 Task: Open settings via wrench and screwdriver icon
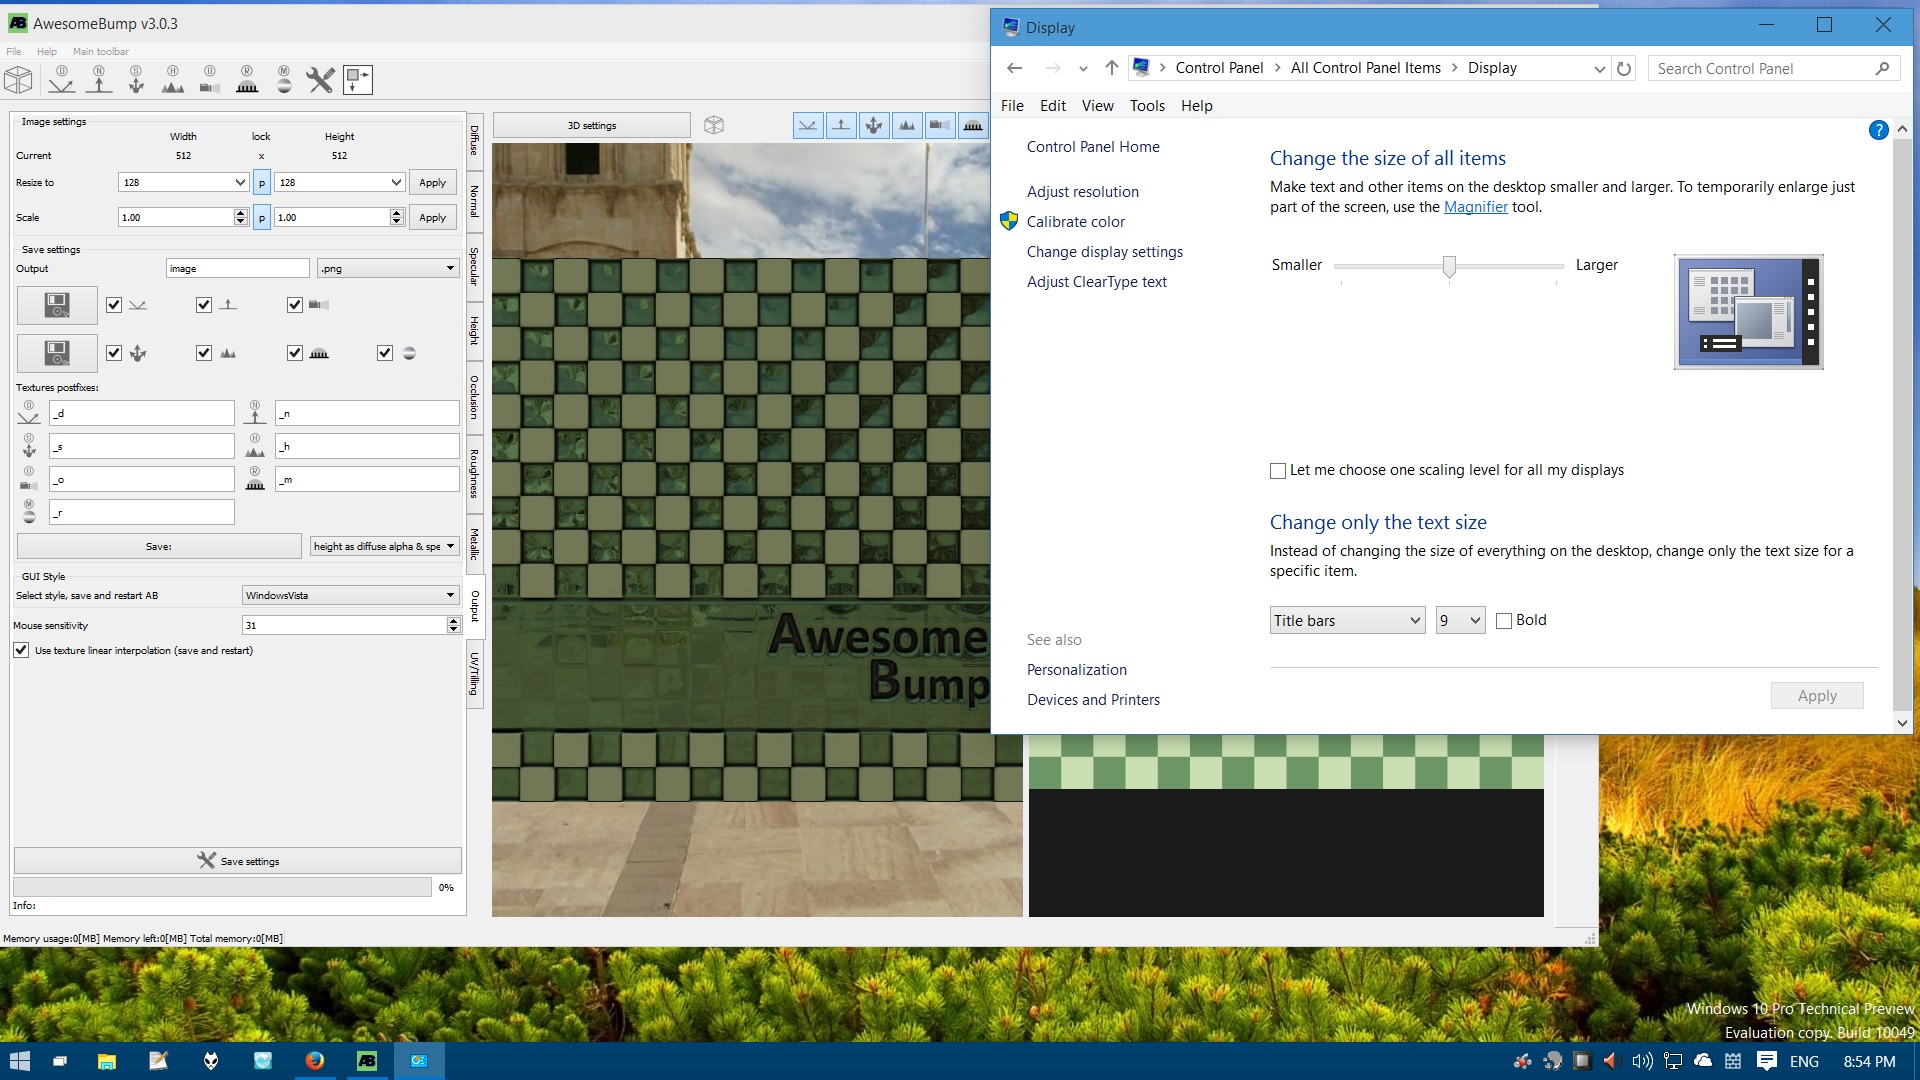pos(320,80)
